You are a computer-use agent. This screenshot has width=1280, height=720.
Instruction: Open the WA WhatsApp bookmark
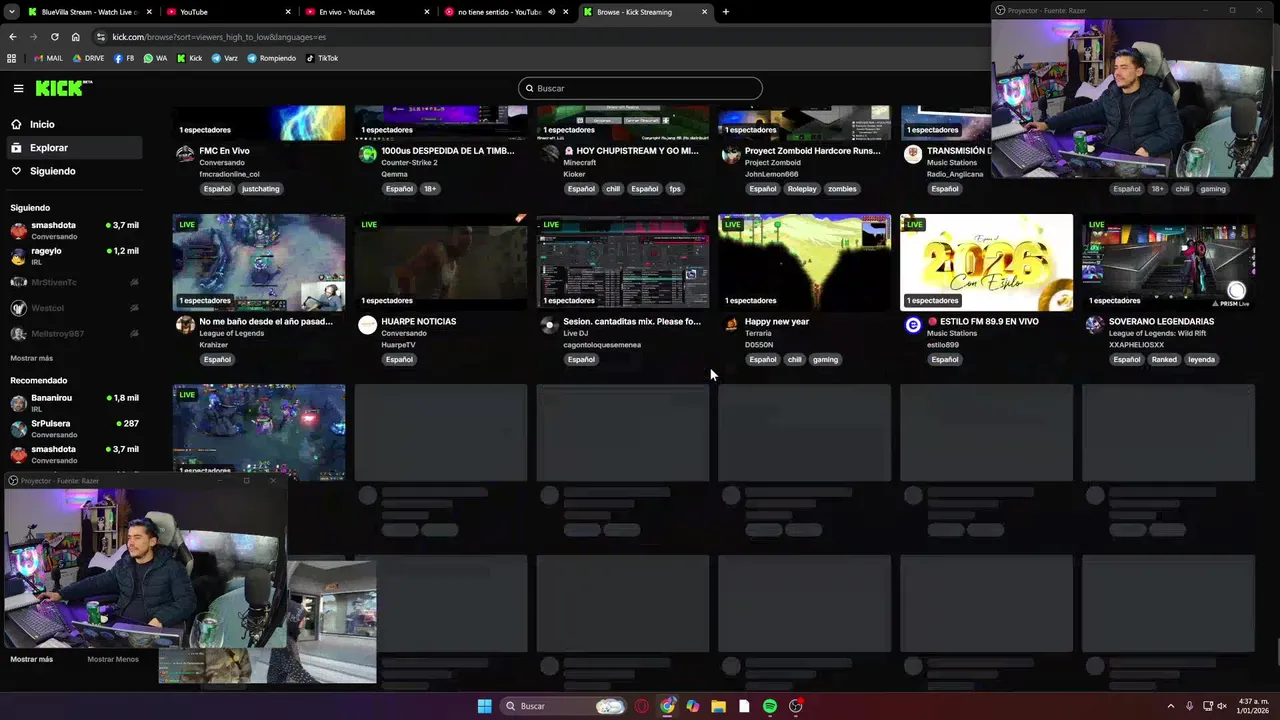coord(155,58)
